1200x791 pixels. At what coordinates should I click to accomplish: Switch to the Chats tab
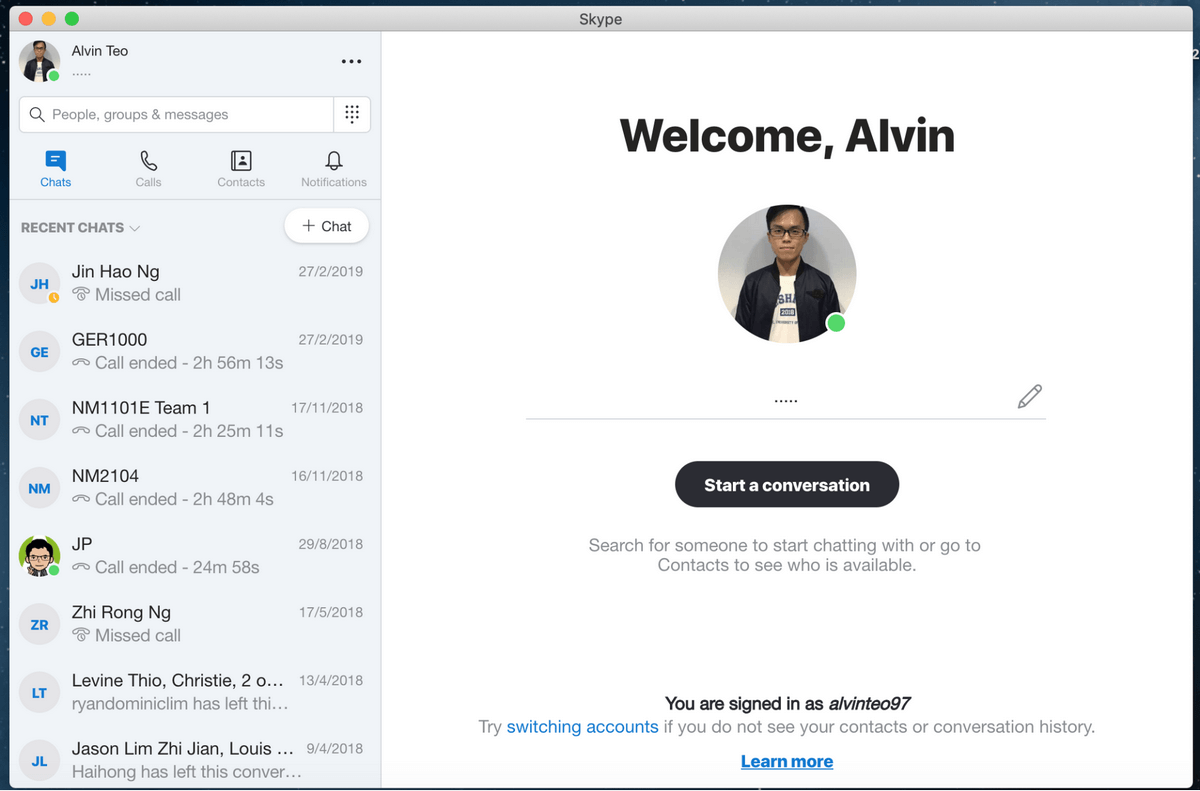[56, 168]
